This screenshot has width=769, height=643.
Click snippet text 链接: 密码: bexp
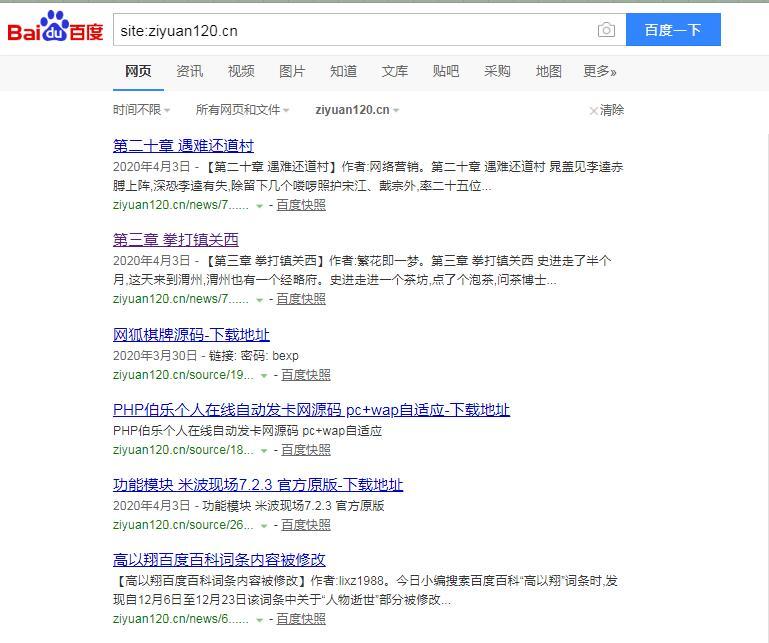pyautogui.click(x=254, y=356)
